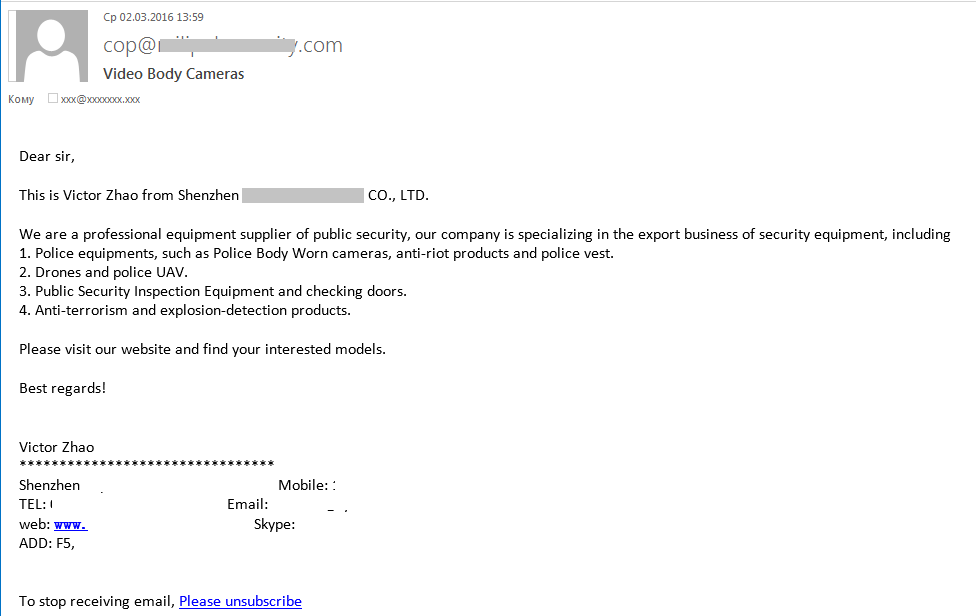Click the received date Ср 02.03.2016 13:59

click(153, 17)
